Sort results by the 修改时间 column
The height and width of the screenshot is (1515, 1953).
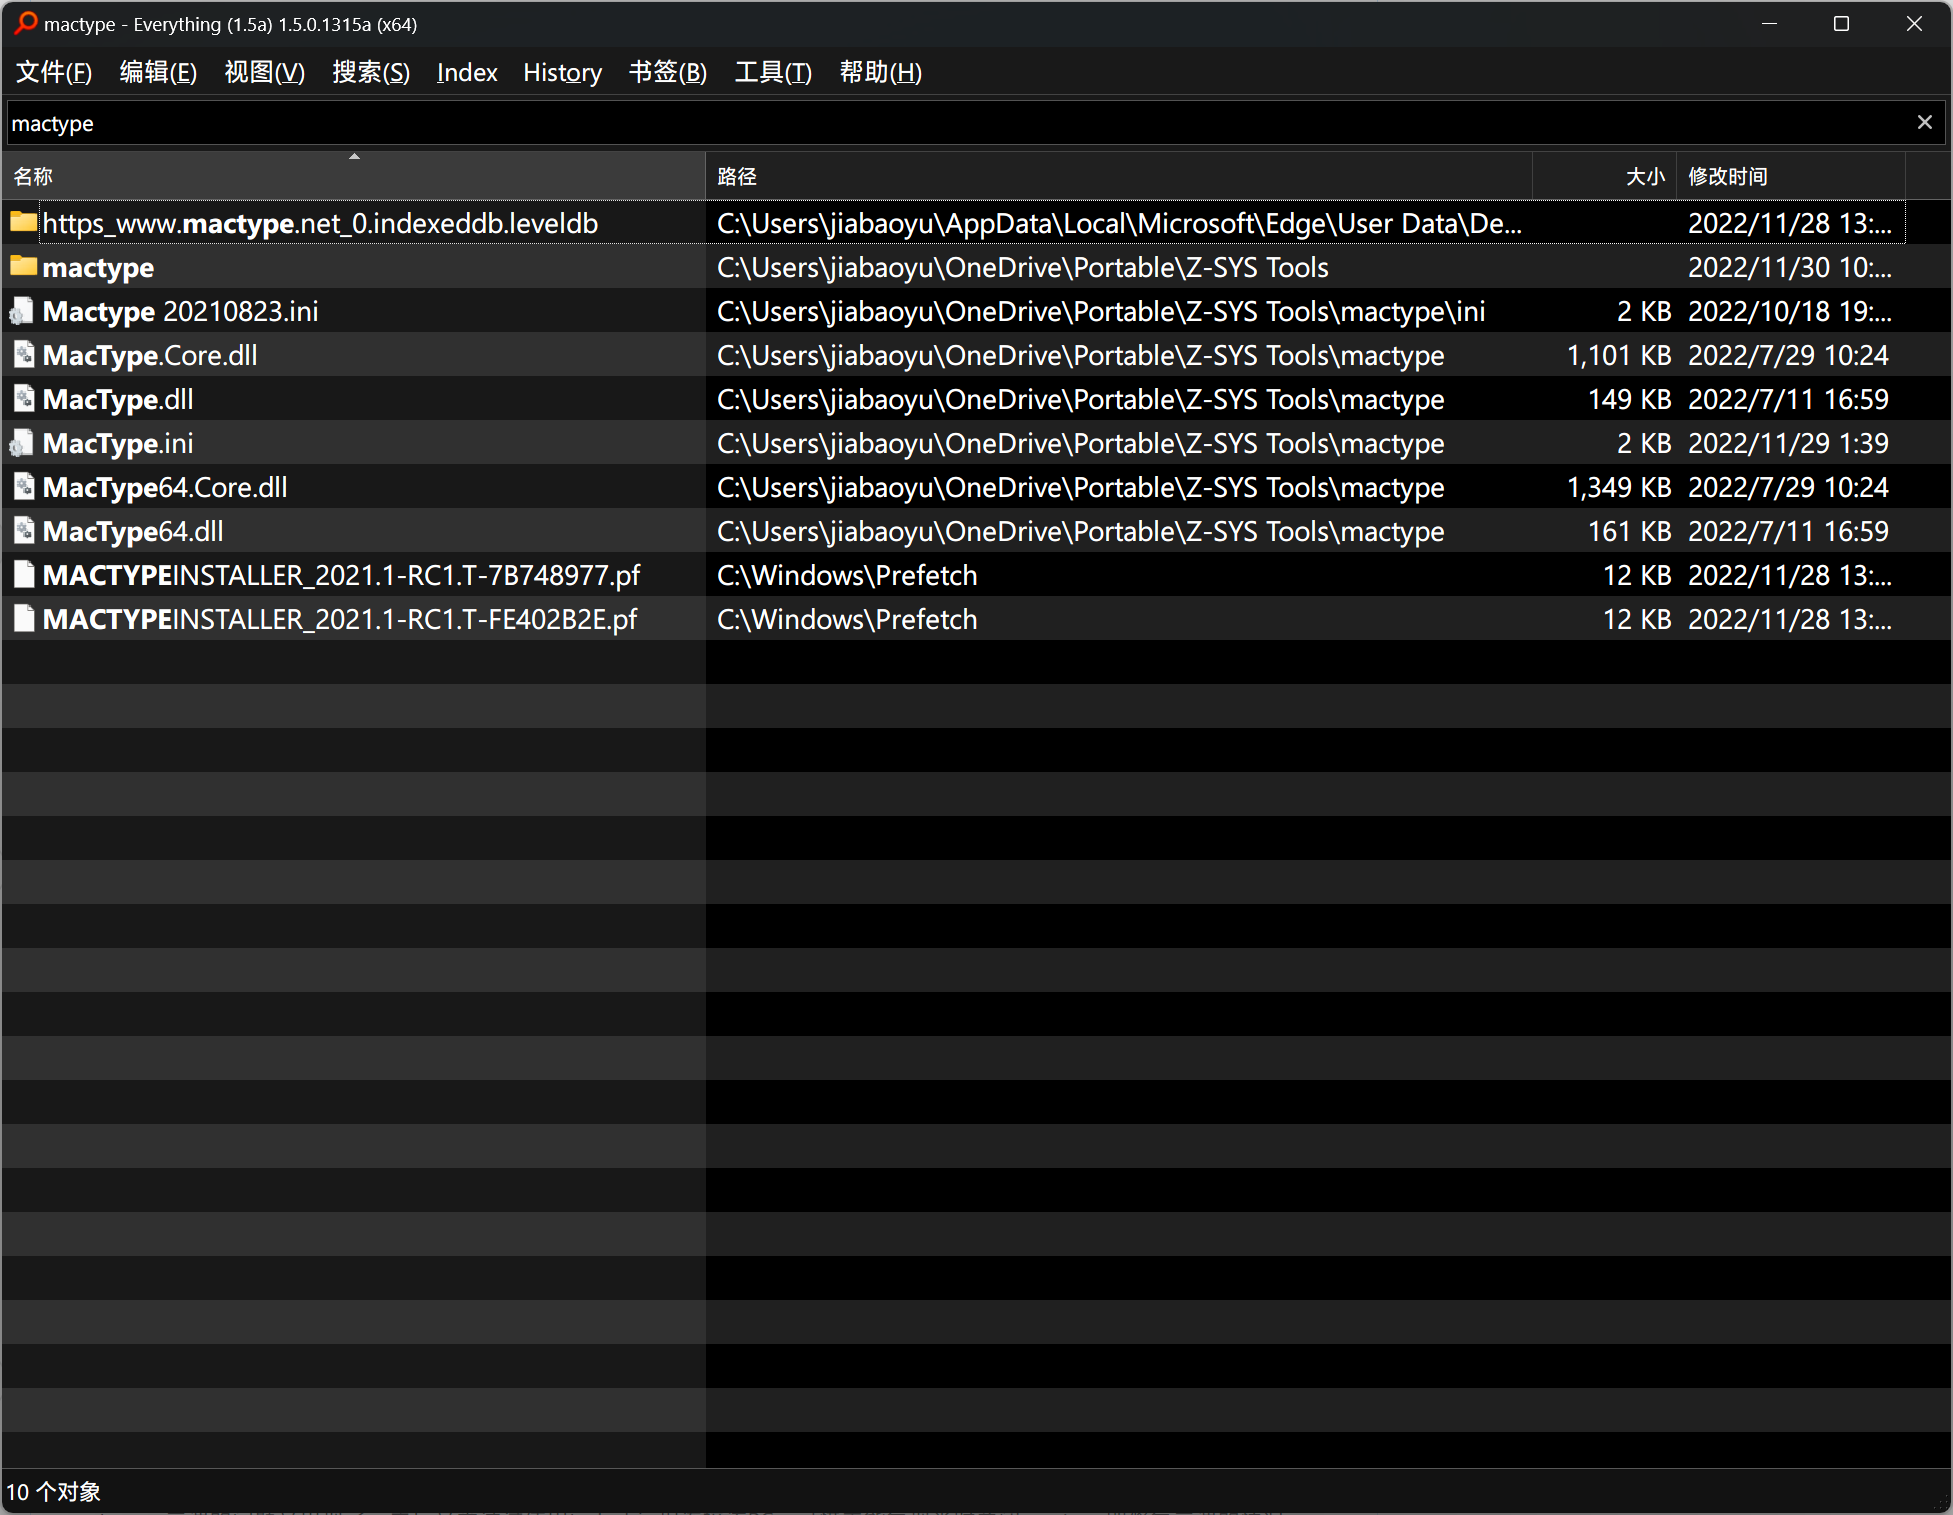pyautogui.click(x=1727, y=176)
